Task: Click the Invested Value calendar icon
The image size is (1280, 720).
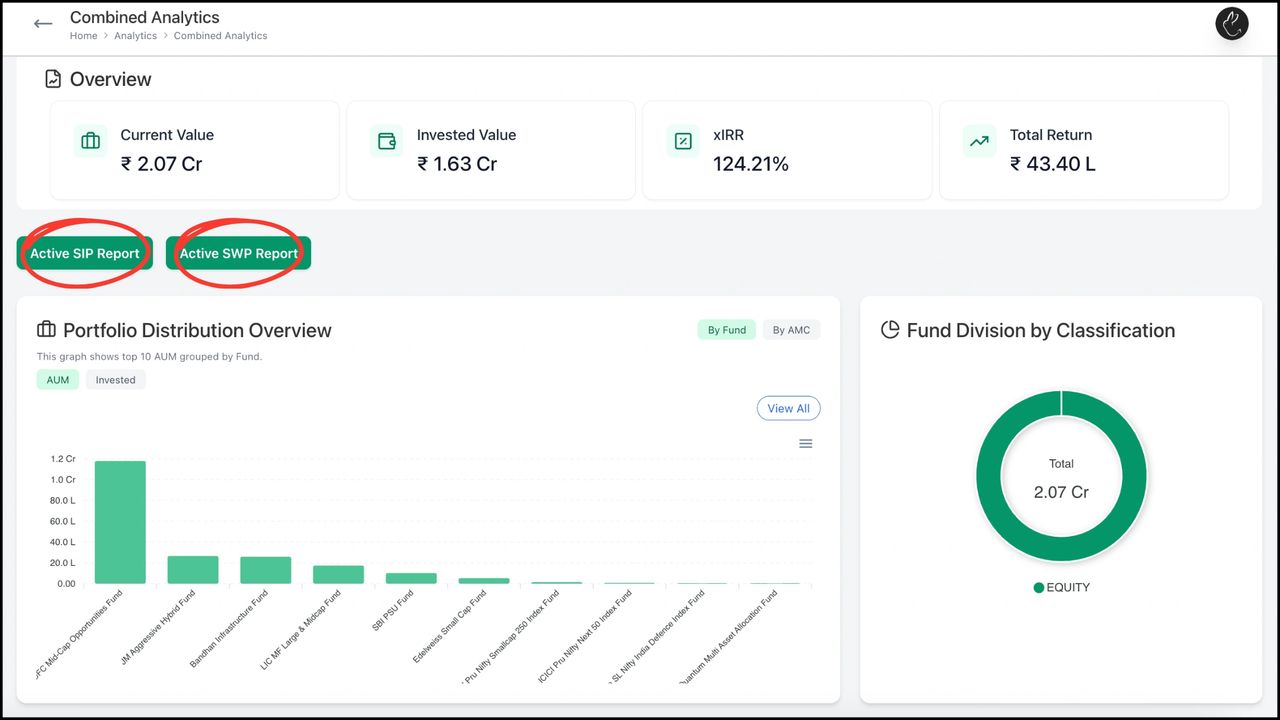Action: pyautogui.click(x=386, y=141)
